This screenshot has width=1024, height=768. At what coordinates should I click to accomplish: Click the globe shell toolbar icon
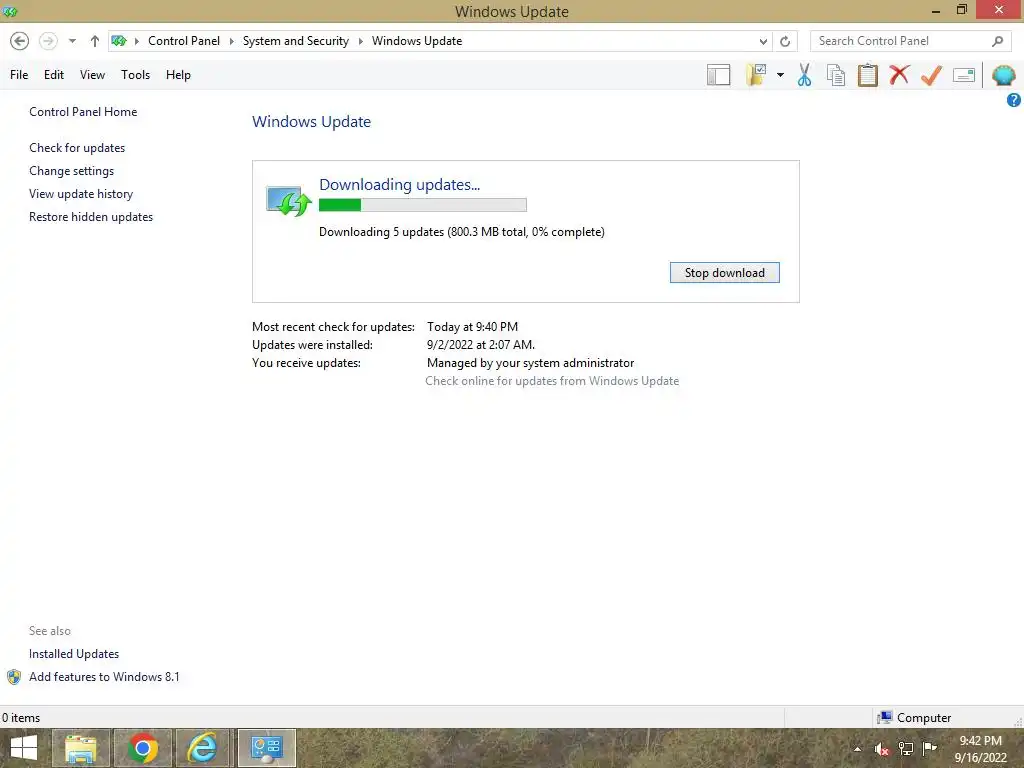[x=1003, y=75]
